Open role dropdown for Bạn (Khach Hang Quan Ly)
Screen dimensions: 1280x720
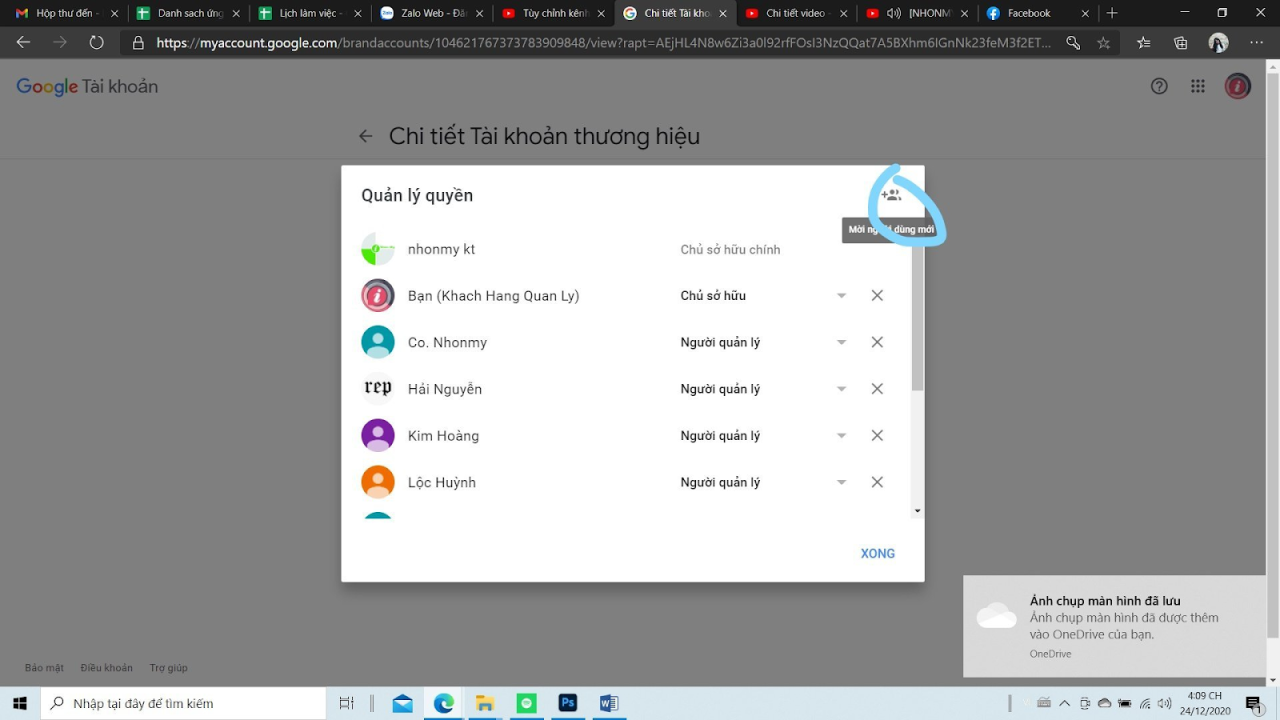coord(841,296)
